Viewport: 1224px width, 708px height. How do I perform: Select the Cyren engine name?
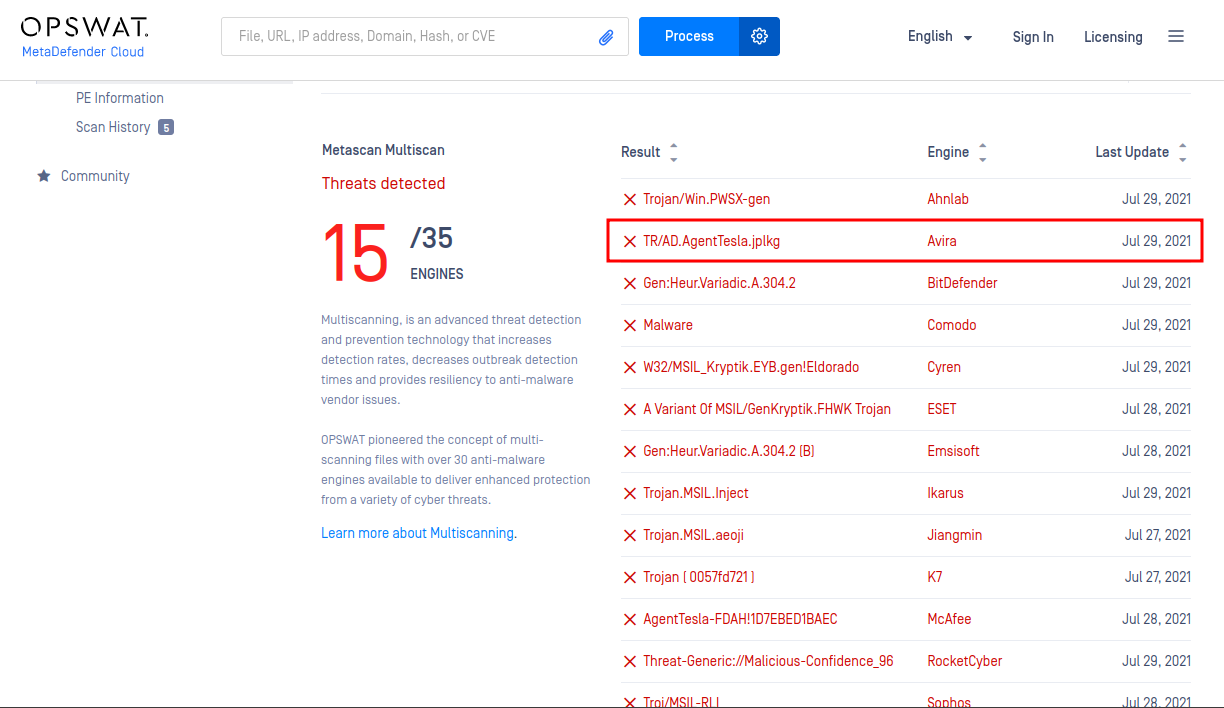click(x=944, y=367)
